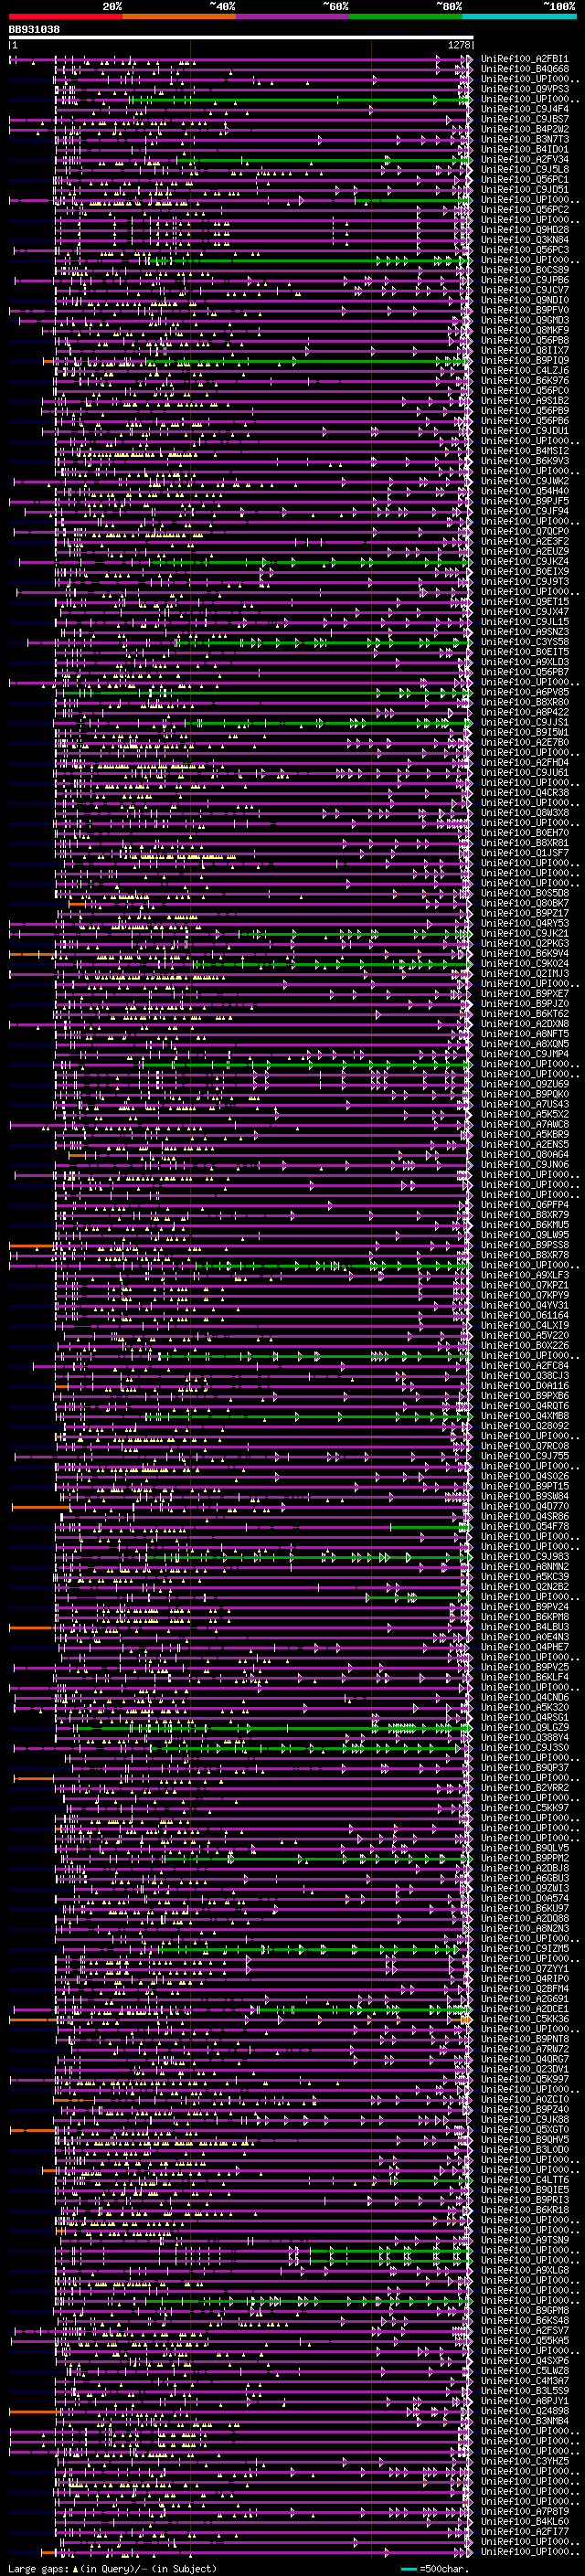This screenshot has height=2576, width=585.
Task: Click the UniRef100_B6K9V3 label
Action: [525, 462]
